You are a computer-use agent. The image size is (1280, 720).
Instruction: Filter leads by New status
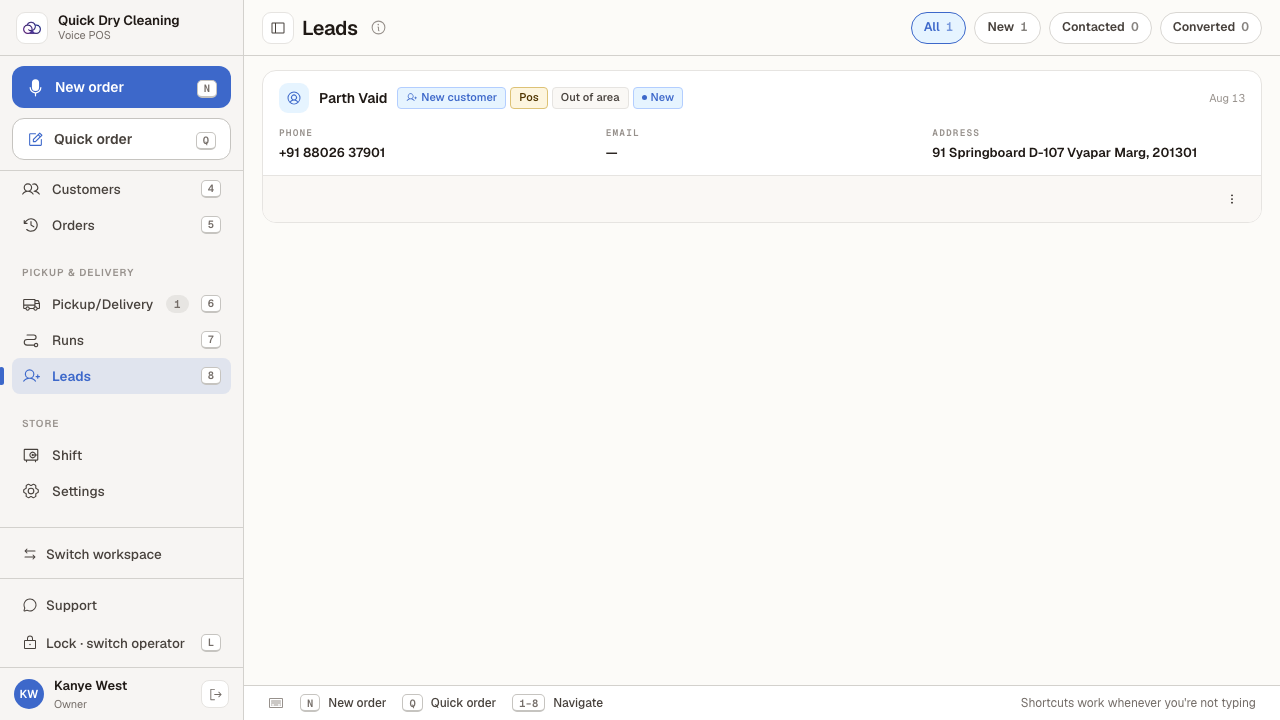click(1007, 28)
